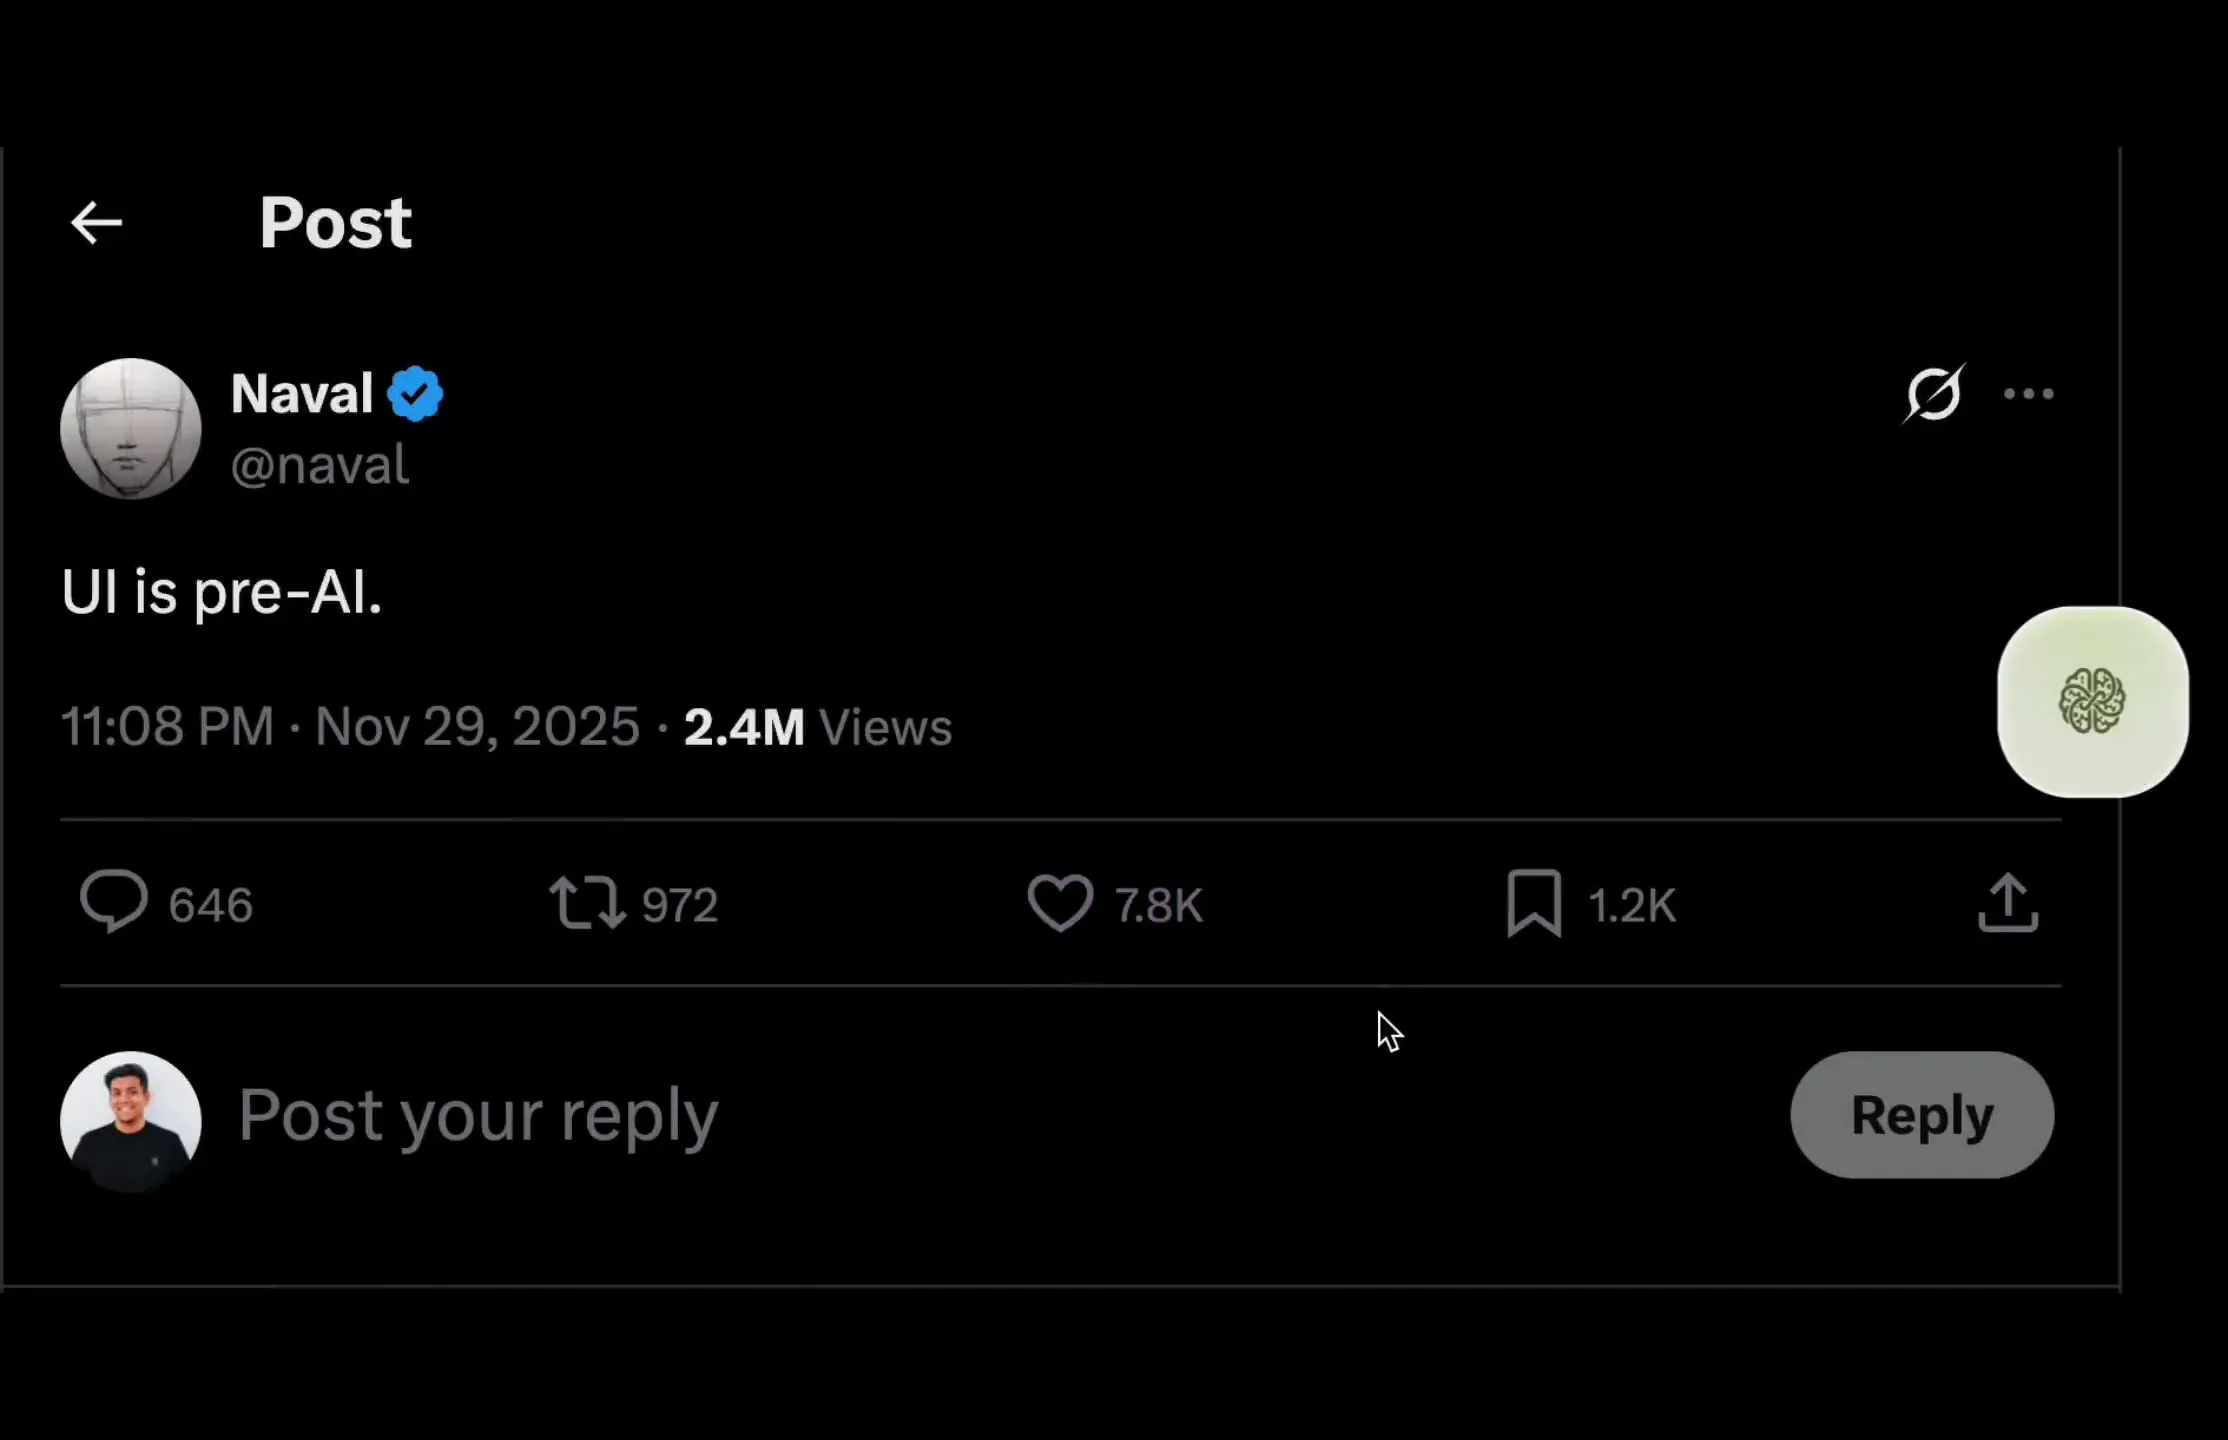The width and height of the screenshot is (2228, 1440).
Task: Click the tweet text 'UI is pre-AI.'
Action: (222, 592)
